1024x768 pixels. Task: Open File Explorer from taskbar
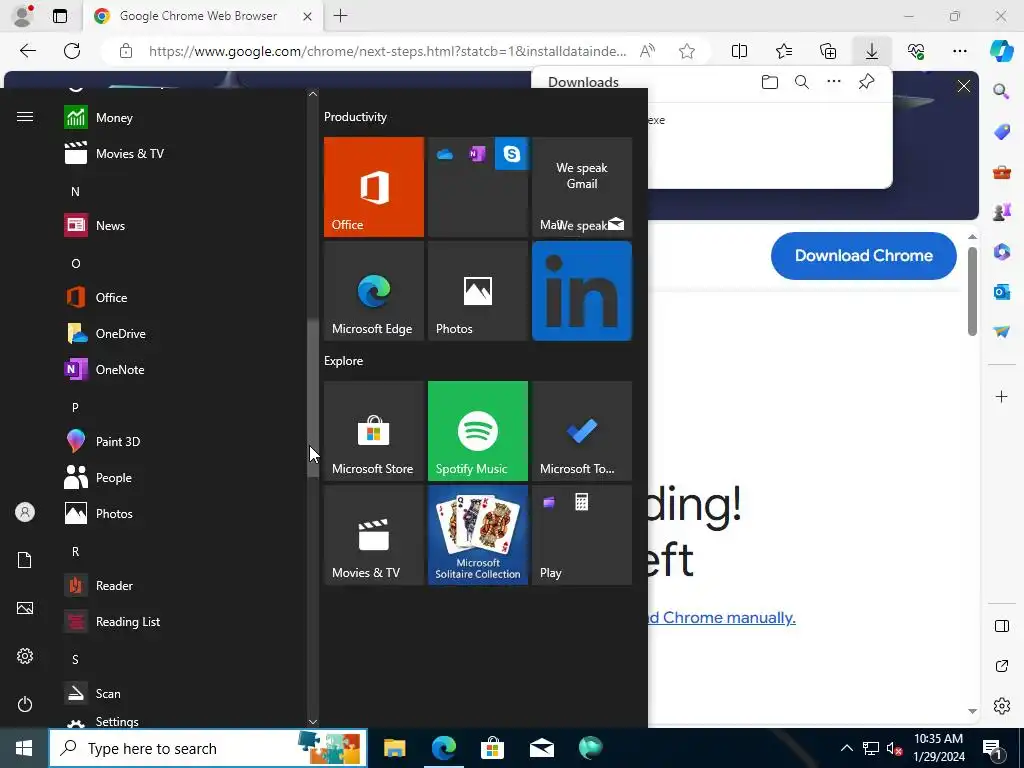[x=394, y=748]
